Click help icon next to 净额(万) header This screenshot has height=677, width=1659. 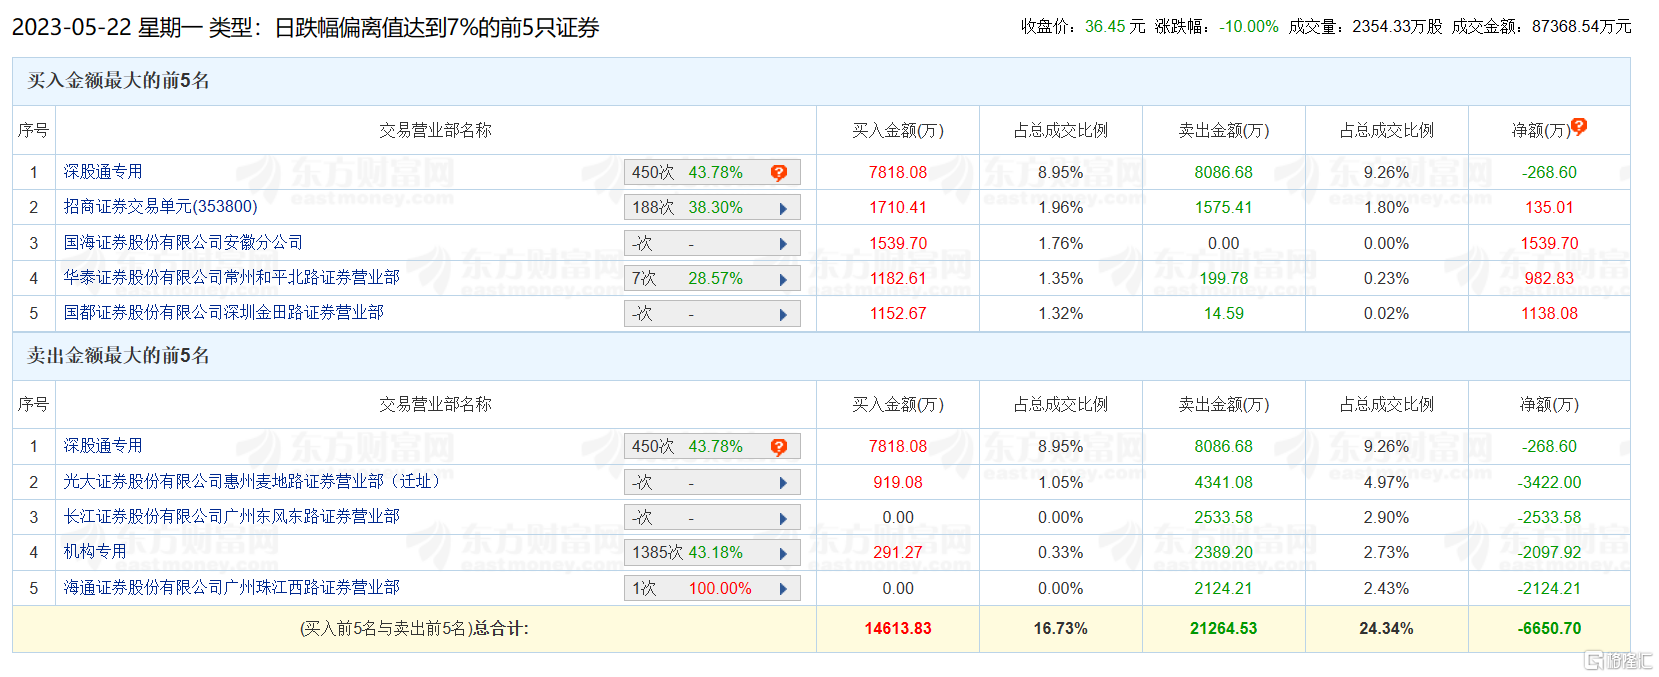[1579, 126]
